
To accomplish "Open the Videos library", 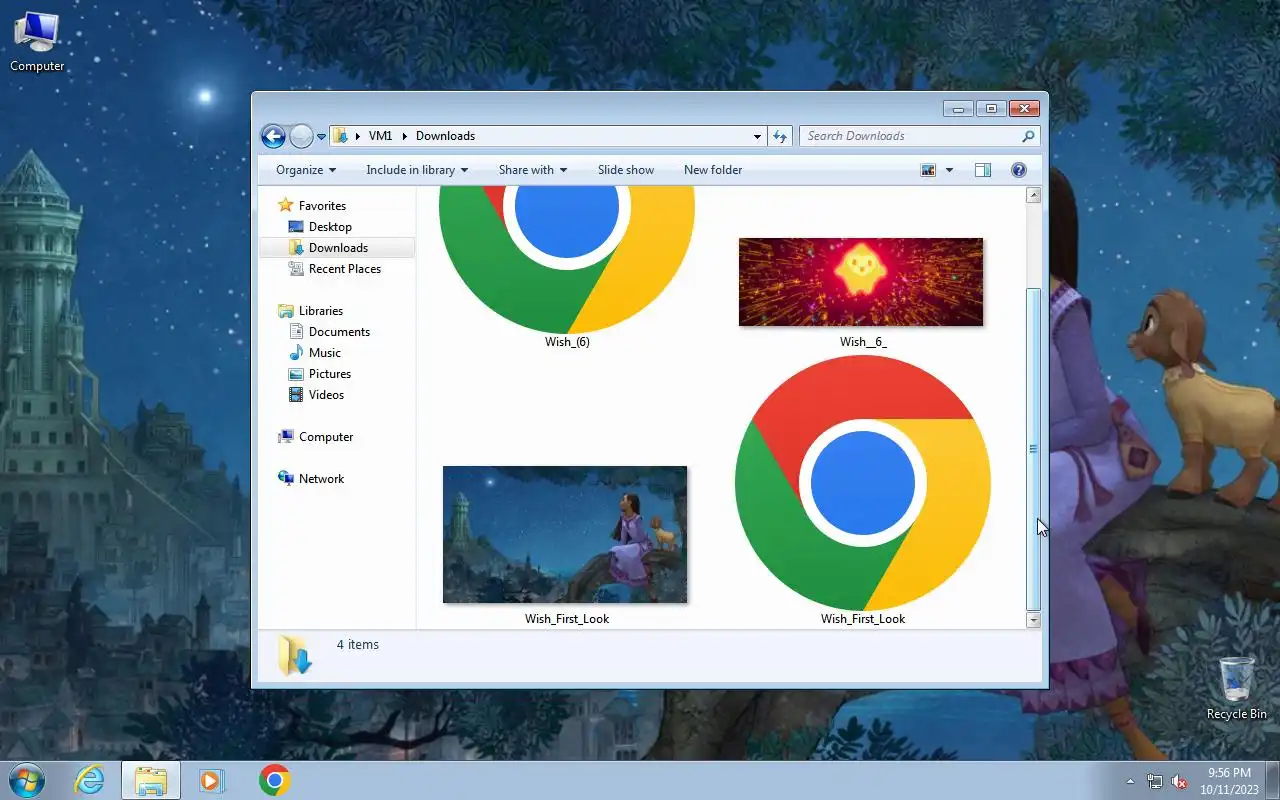I will [x=326, y=395].
